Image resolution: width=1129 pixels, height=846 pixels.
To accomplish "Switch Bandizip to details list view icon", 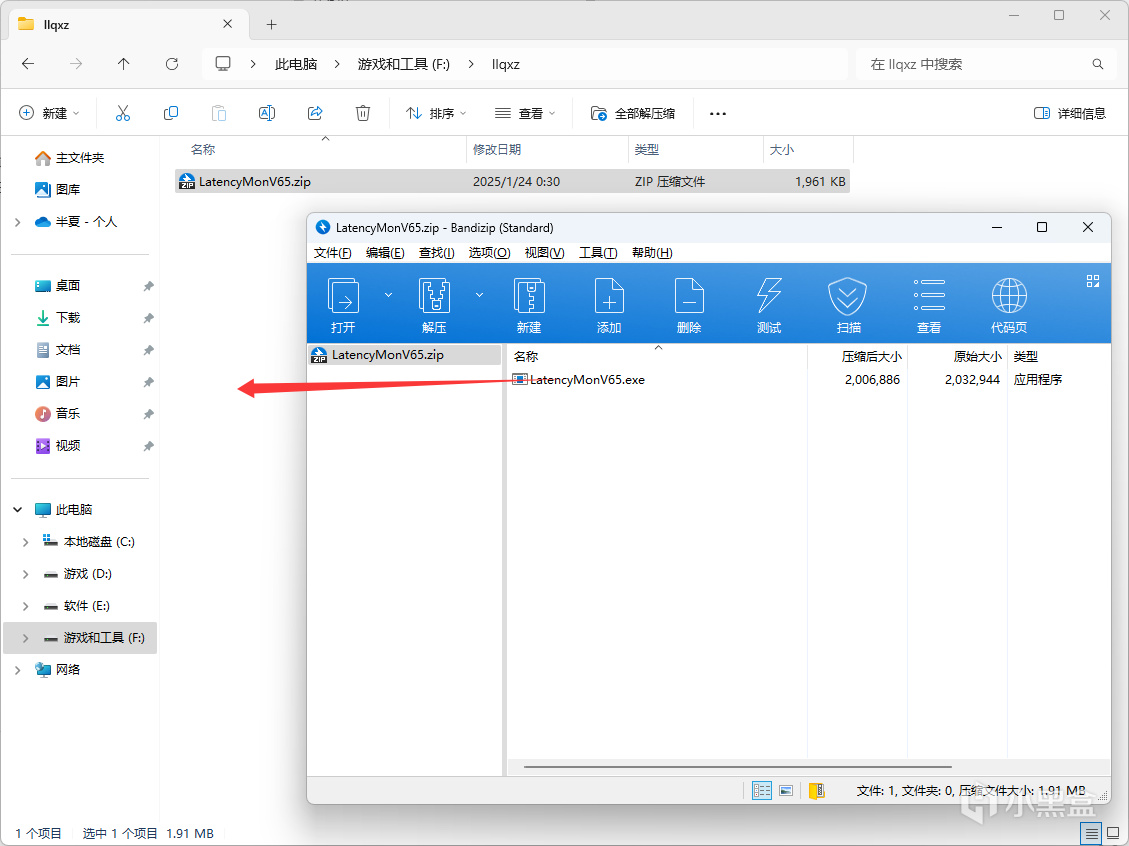I will tap(762, 791).
